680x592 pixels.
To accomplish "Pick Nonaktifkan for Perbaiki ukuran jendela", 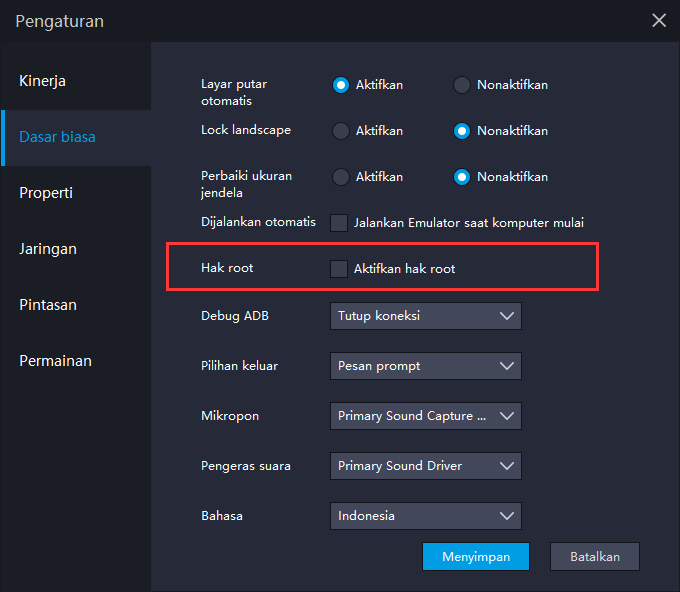I will pos(461,177).
